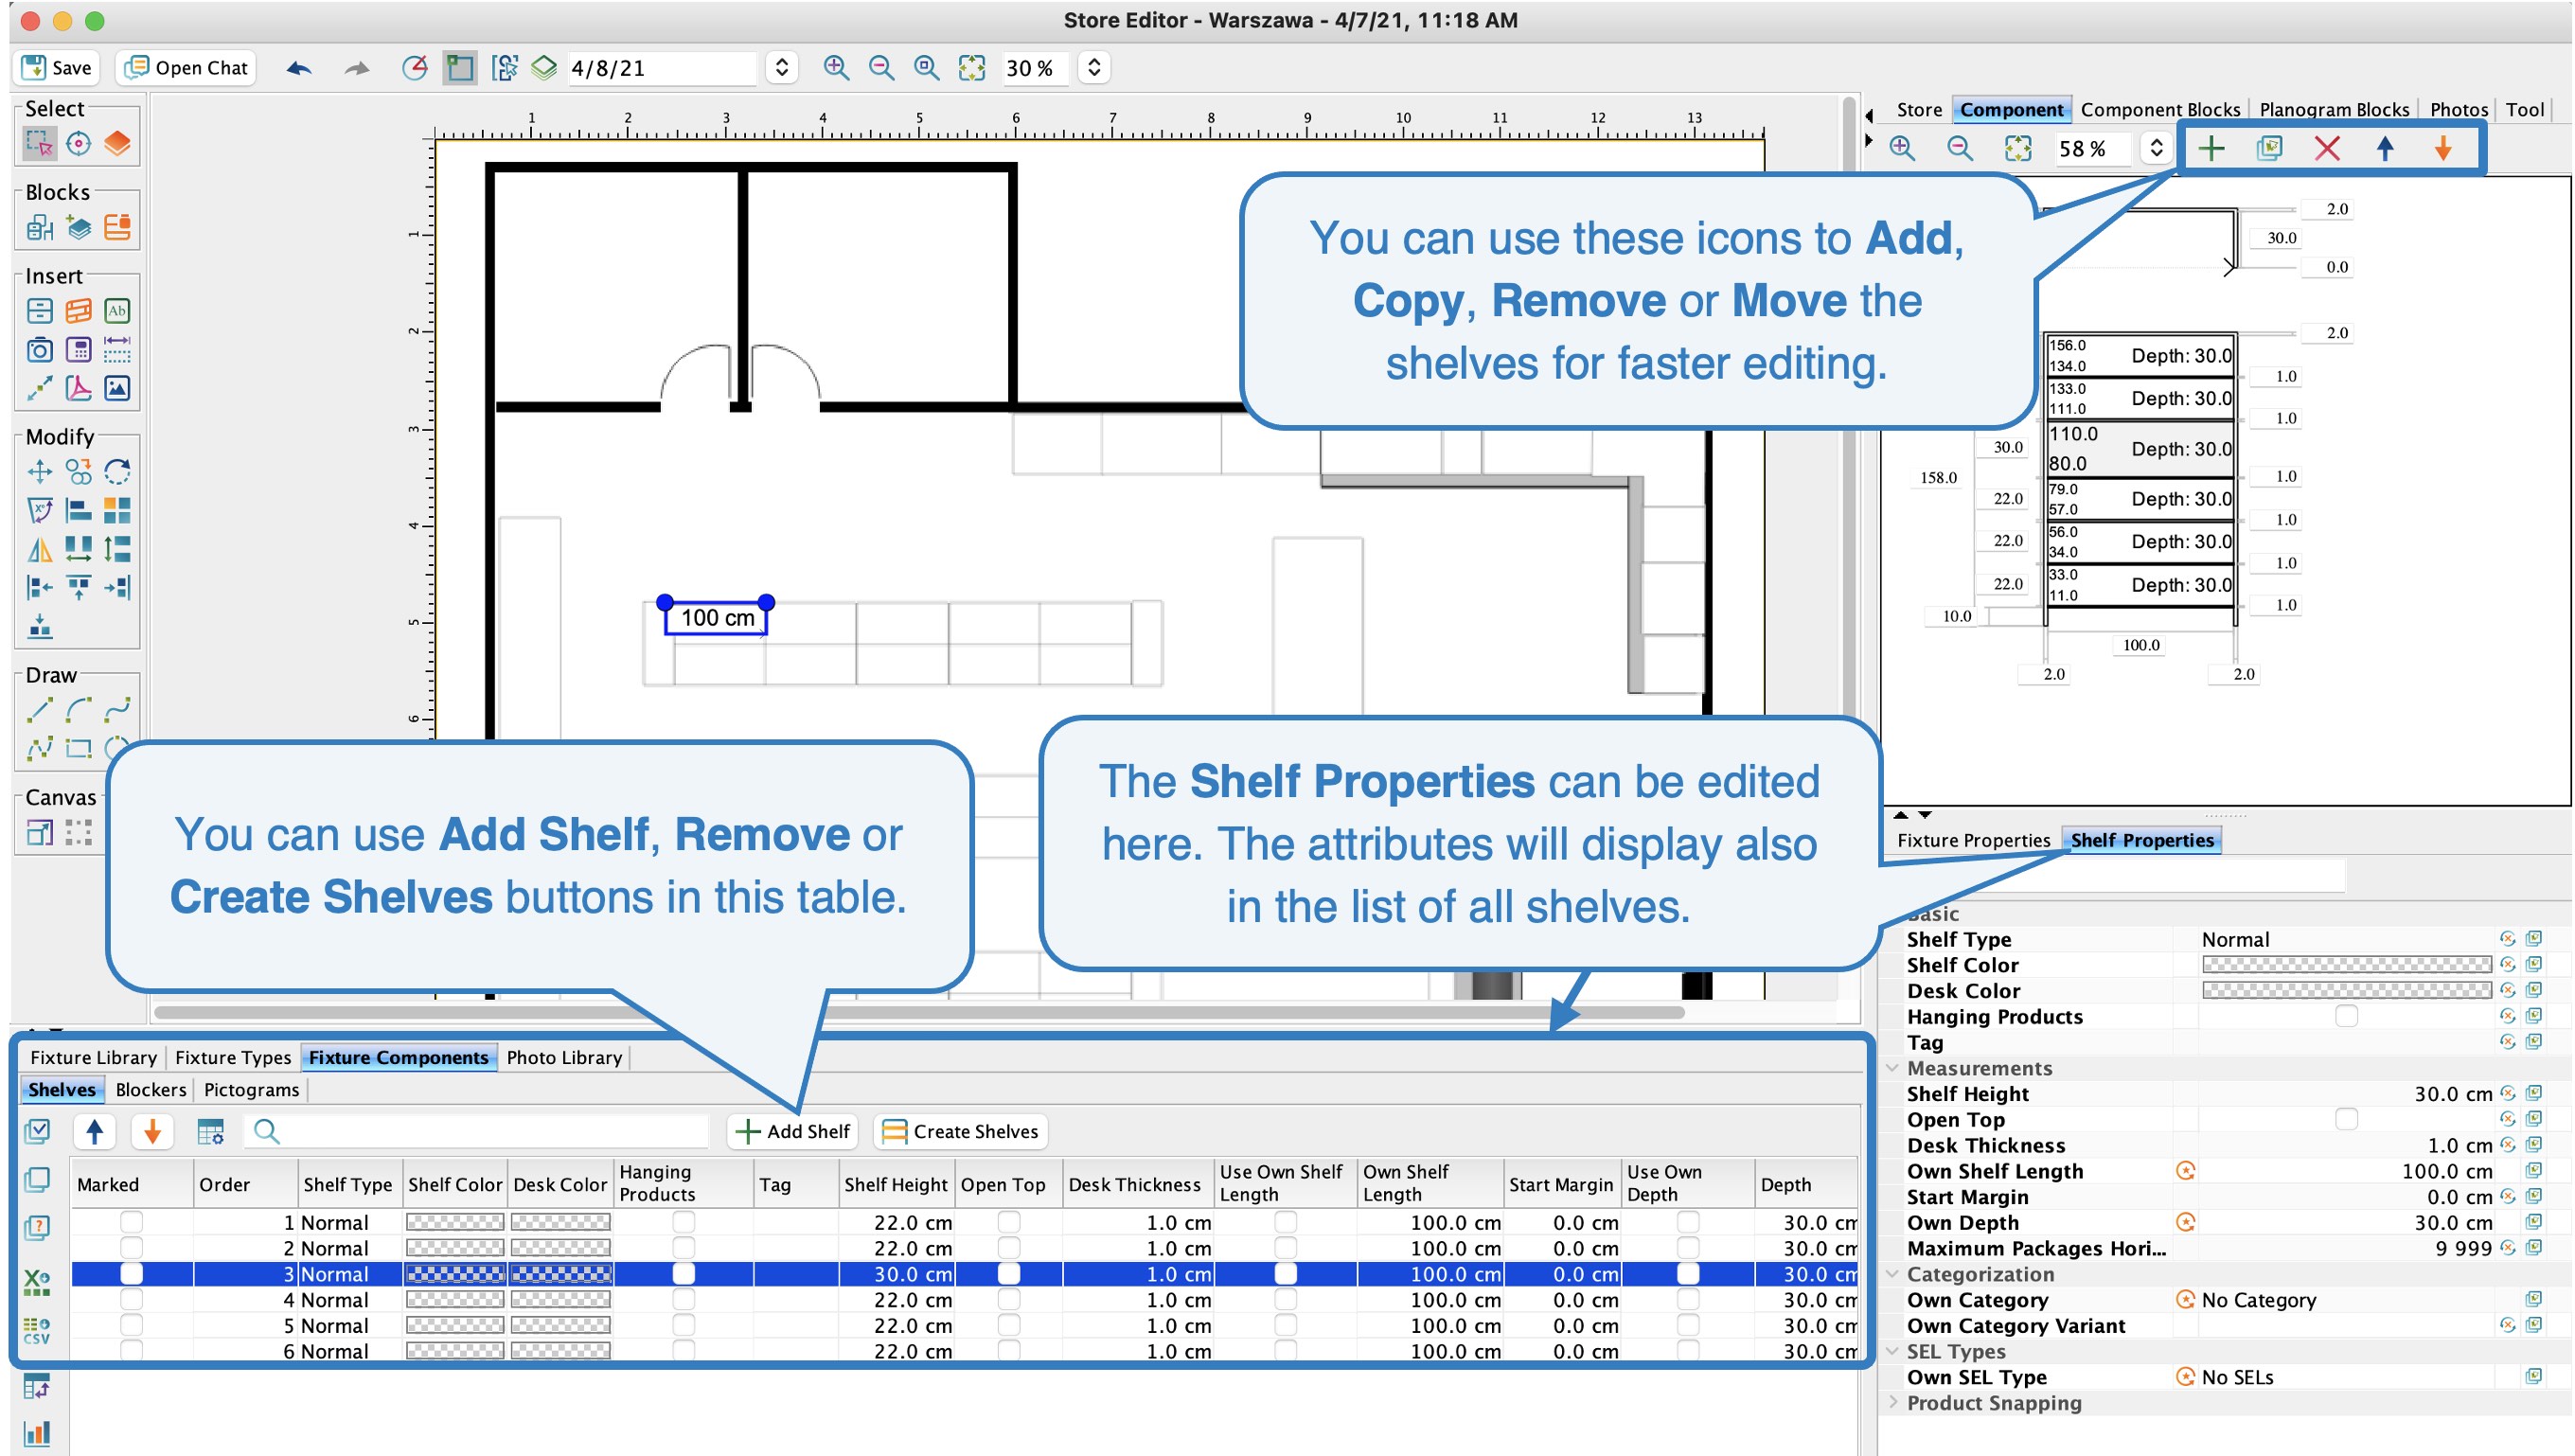
Task: Click the rotate icon in Modify group
Action: pos(117,471)
